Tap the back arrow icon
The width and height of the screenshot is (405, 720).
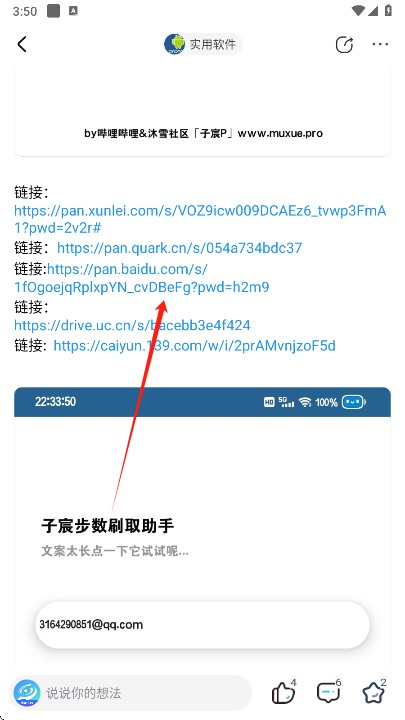point(22,44)
